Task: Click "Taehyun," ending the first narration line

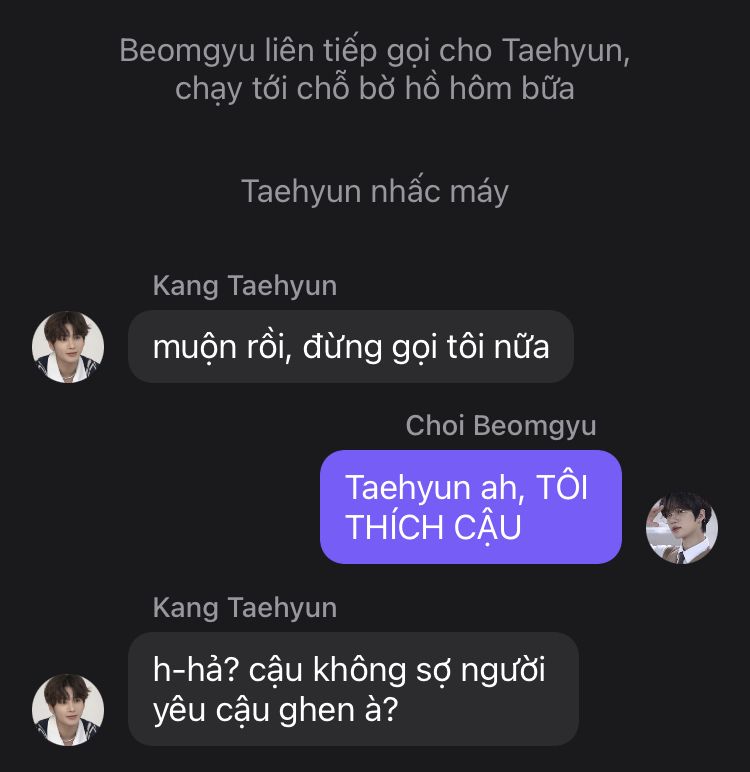Action: tap(566, 50)
